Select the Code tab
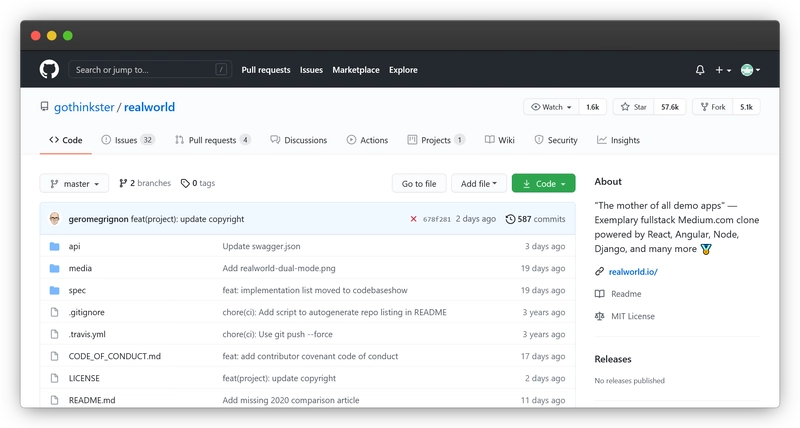The height and width of the screenshot is (428, 800). (x=66, y=140)
